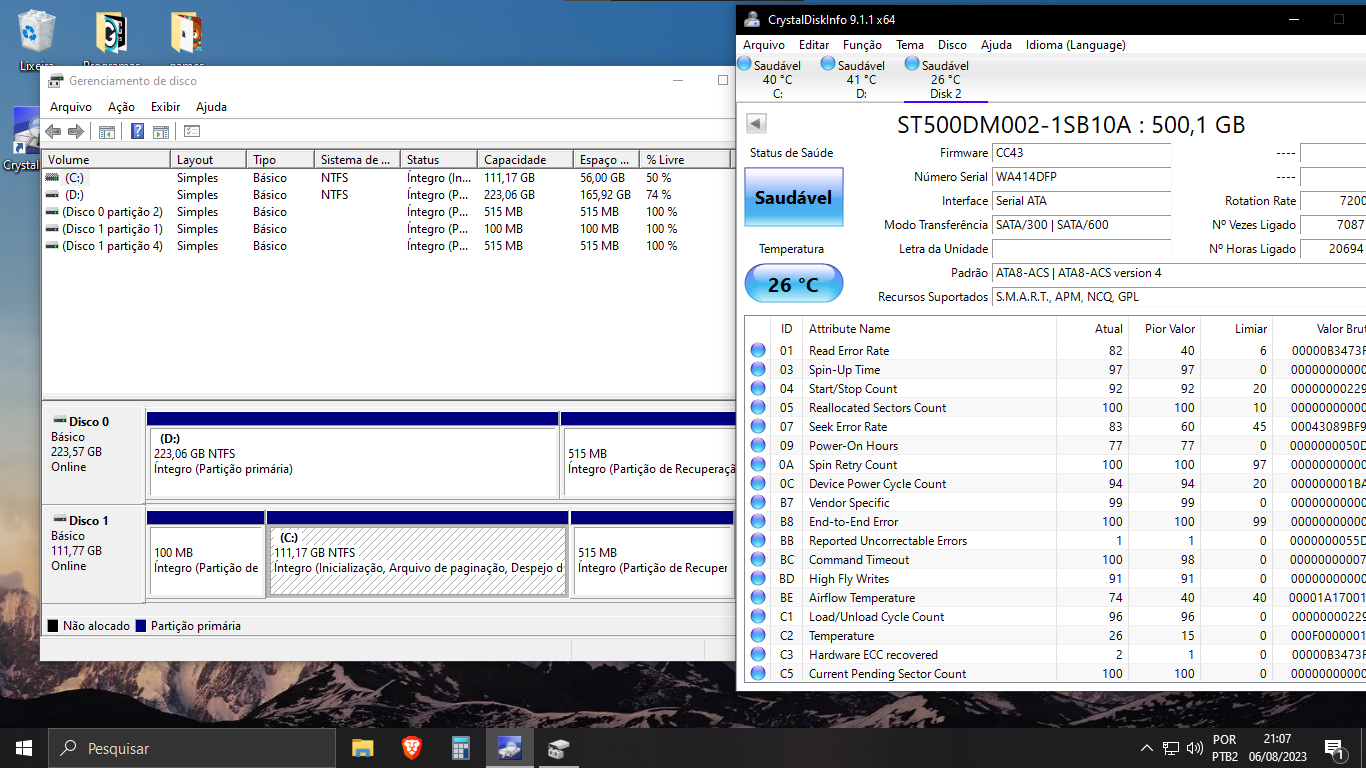
Task: Select (D:) volume row in list
Action: (387, 195)
